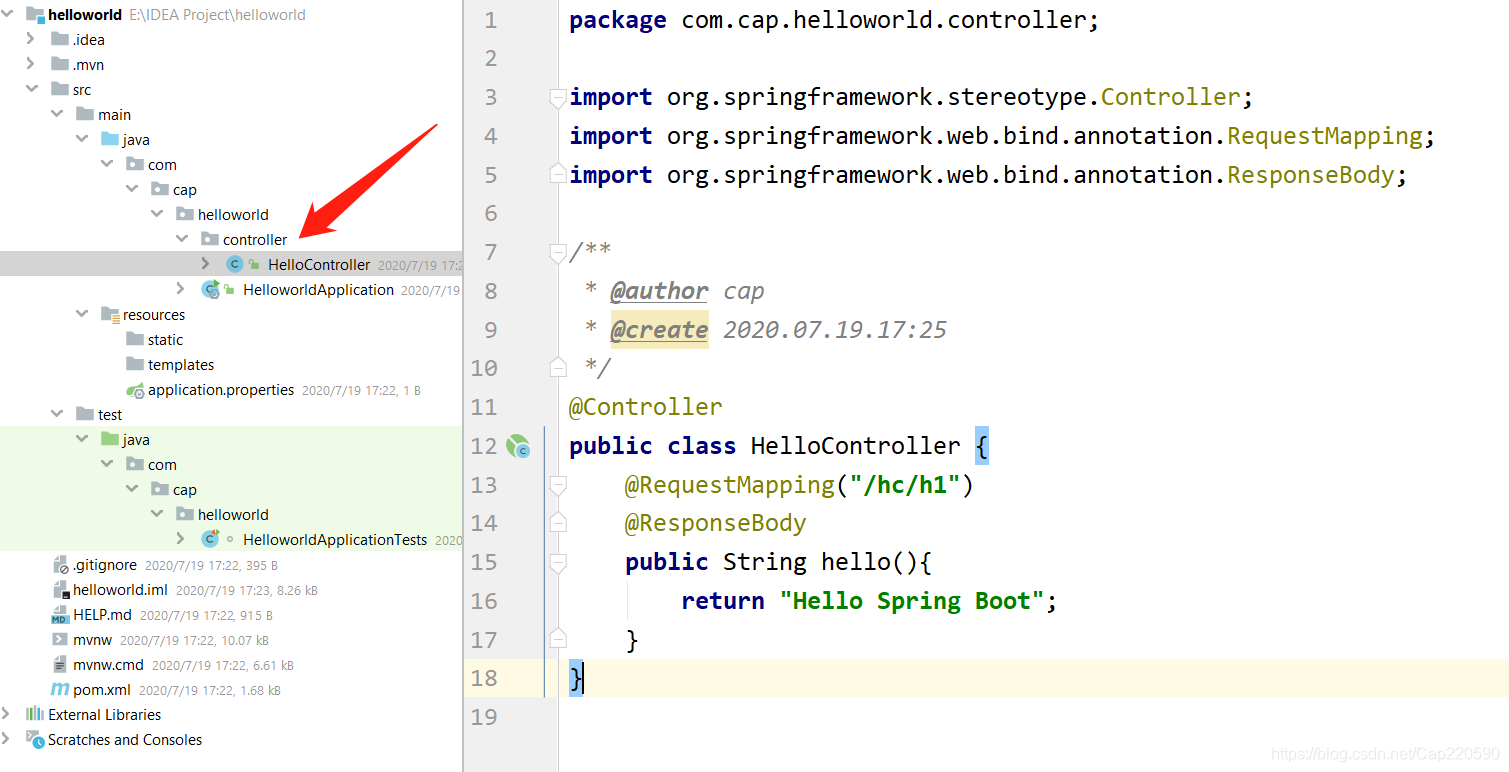Click the .idea folder icon

pos(60,40)
